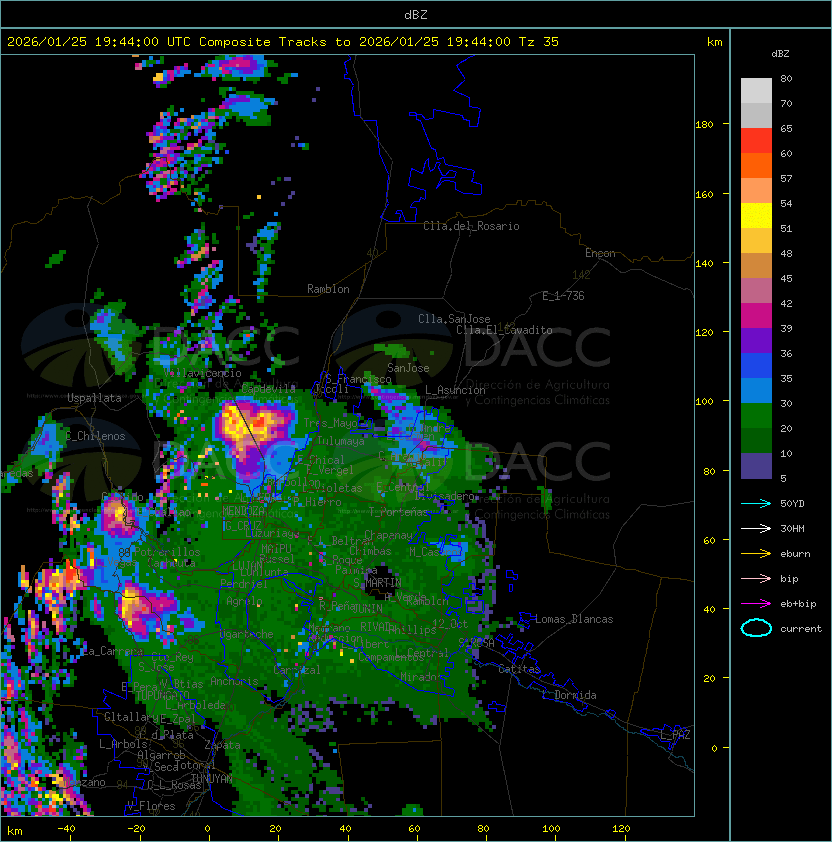
Task: Click the Encon place label
Action: pos(600,253)
